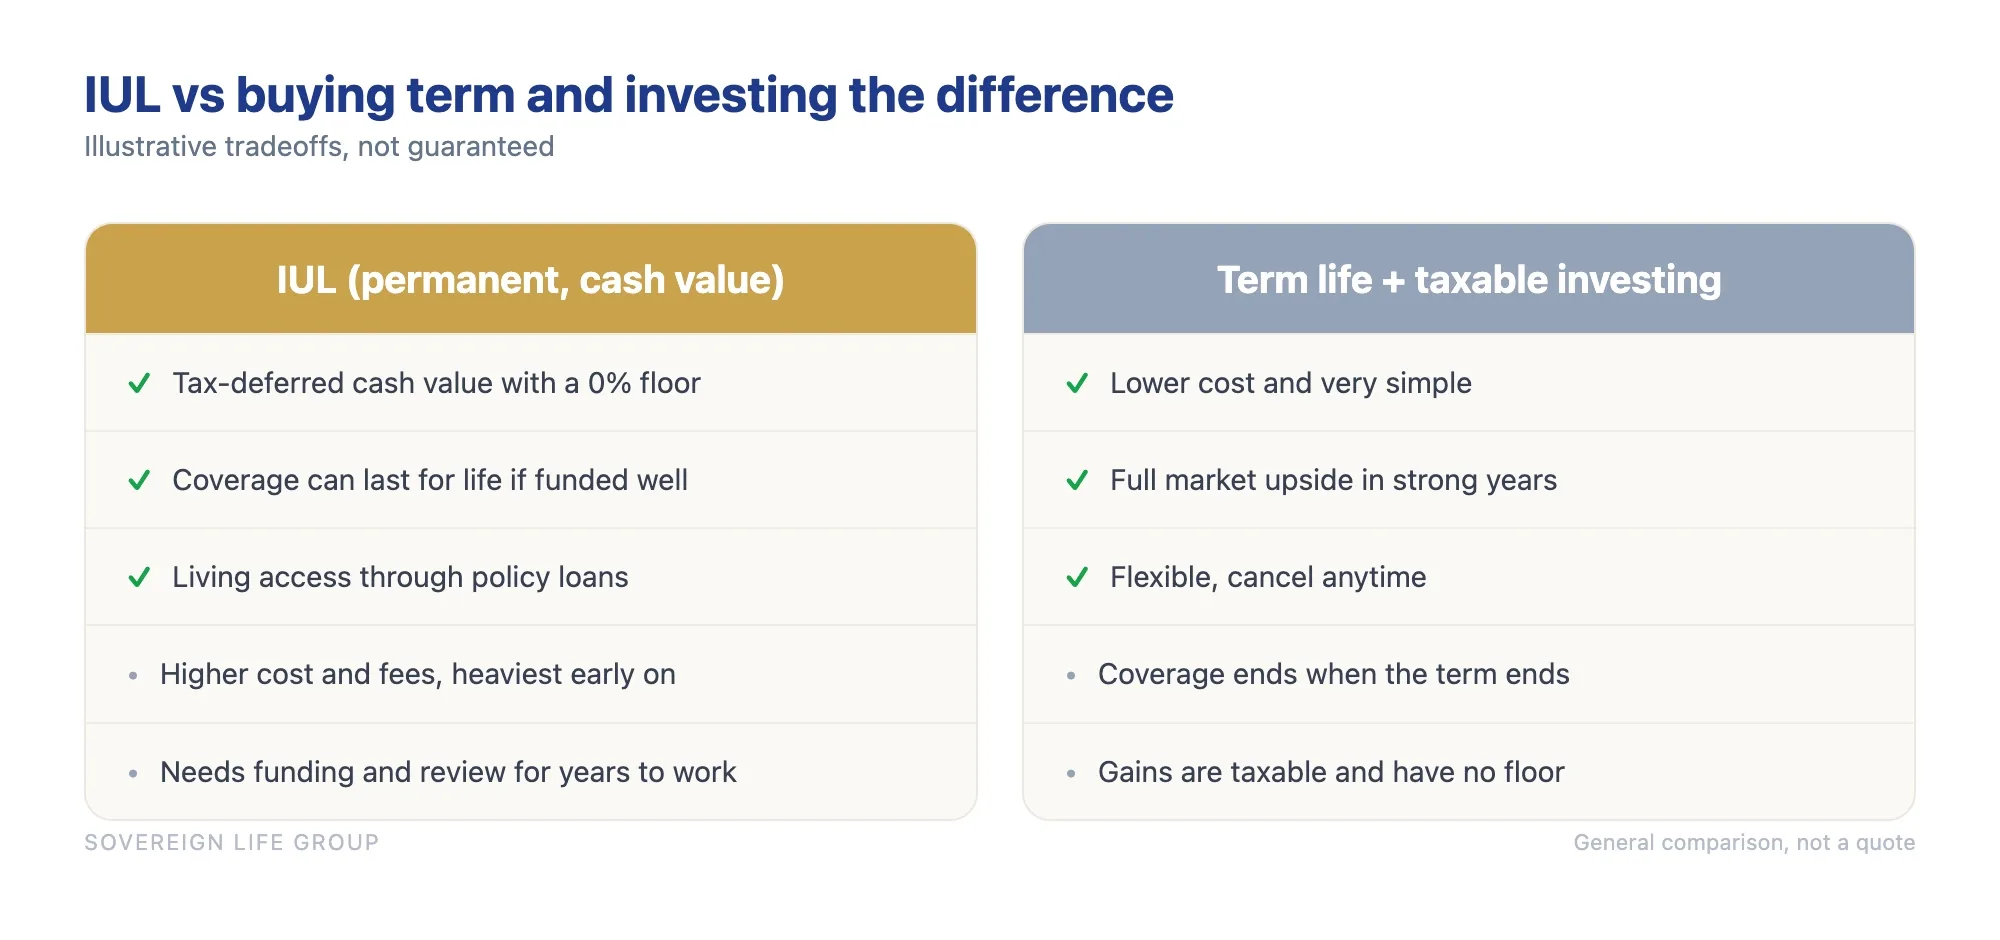Select the Tax-deferred cash value with 0% floor row
This screenshot has width=2000, height=940.
(x=531, y=383)
